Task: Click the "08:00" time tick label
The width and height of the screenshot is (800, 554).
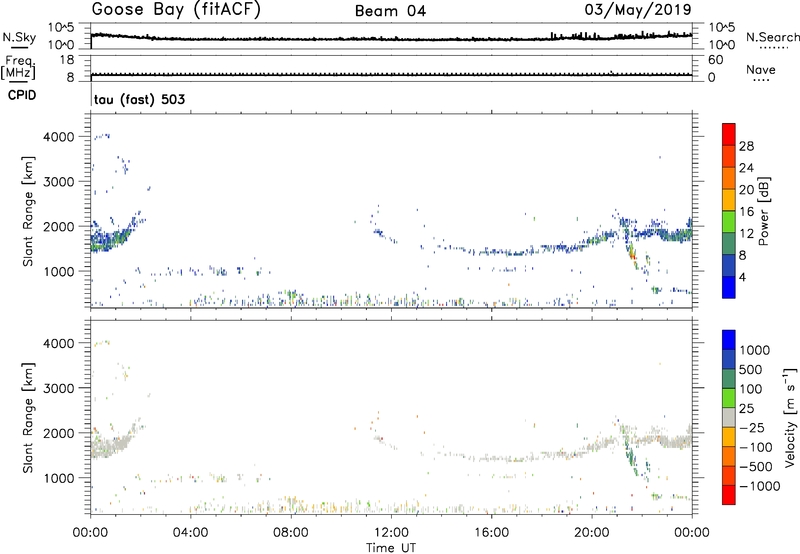Action: pos(291,533)
